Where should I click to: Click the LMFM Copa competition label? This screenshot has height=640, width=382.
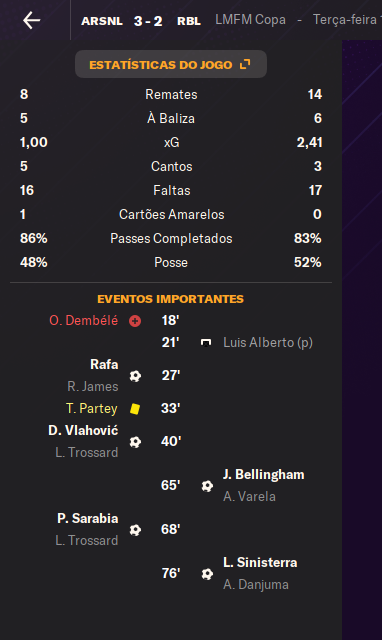click(x=250, y=20)
